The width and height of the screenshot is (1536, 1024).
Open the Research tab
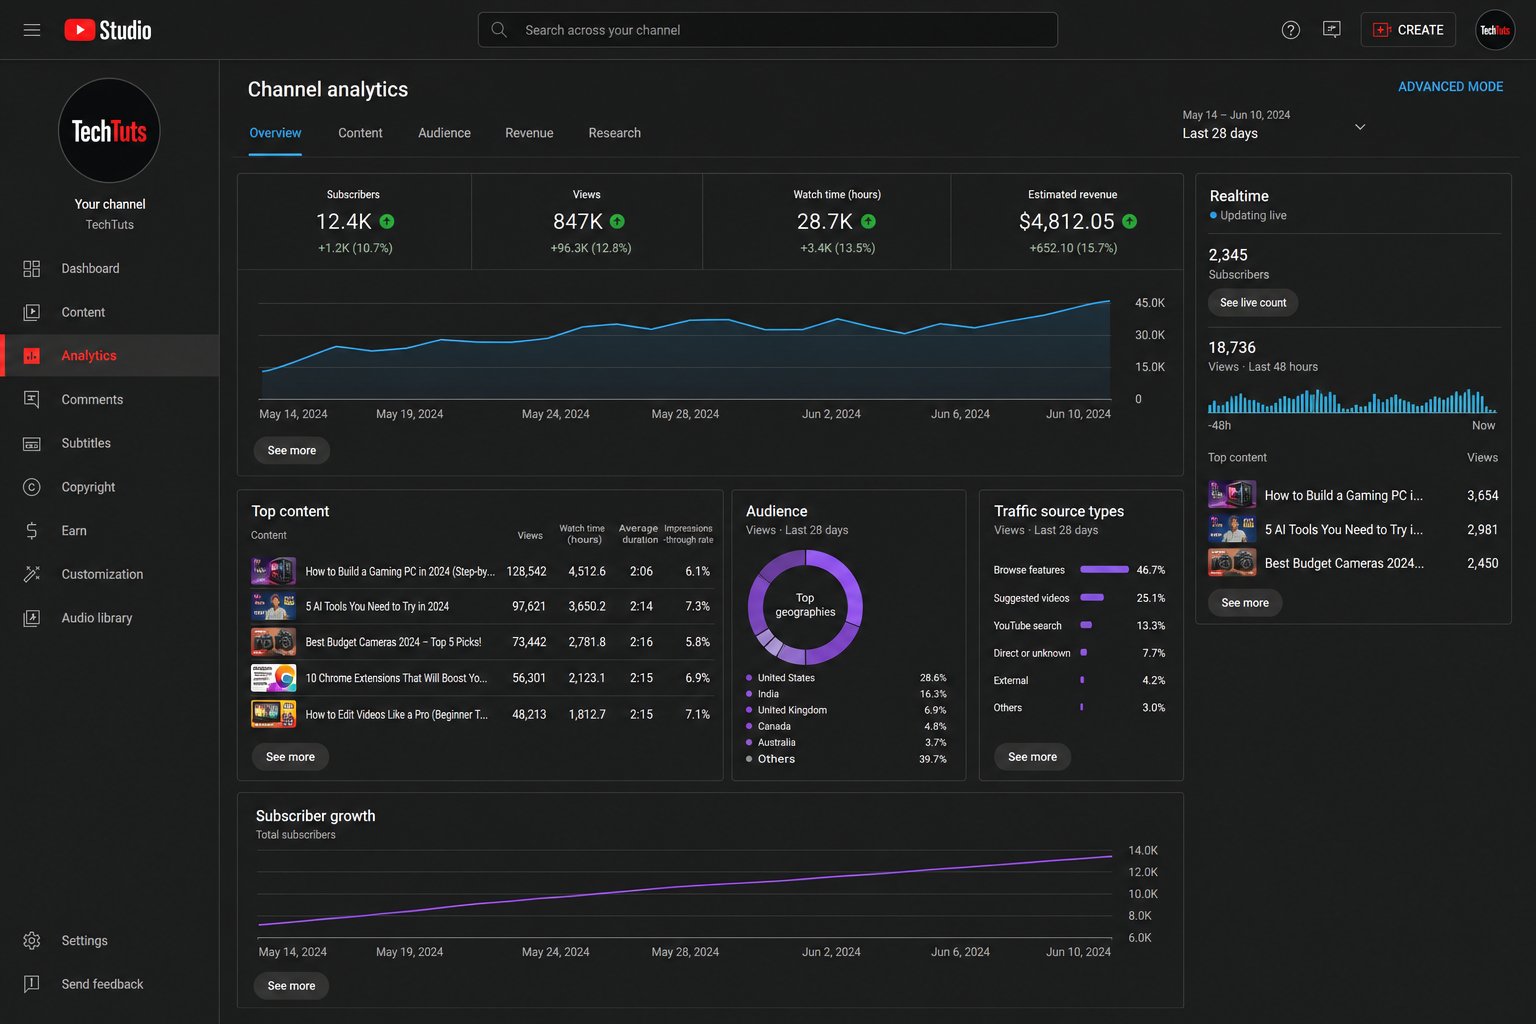614,133
